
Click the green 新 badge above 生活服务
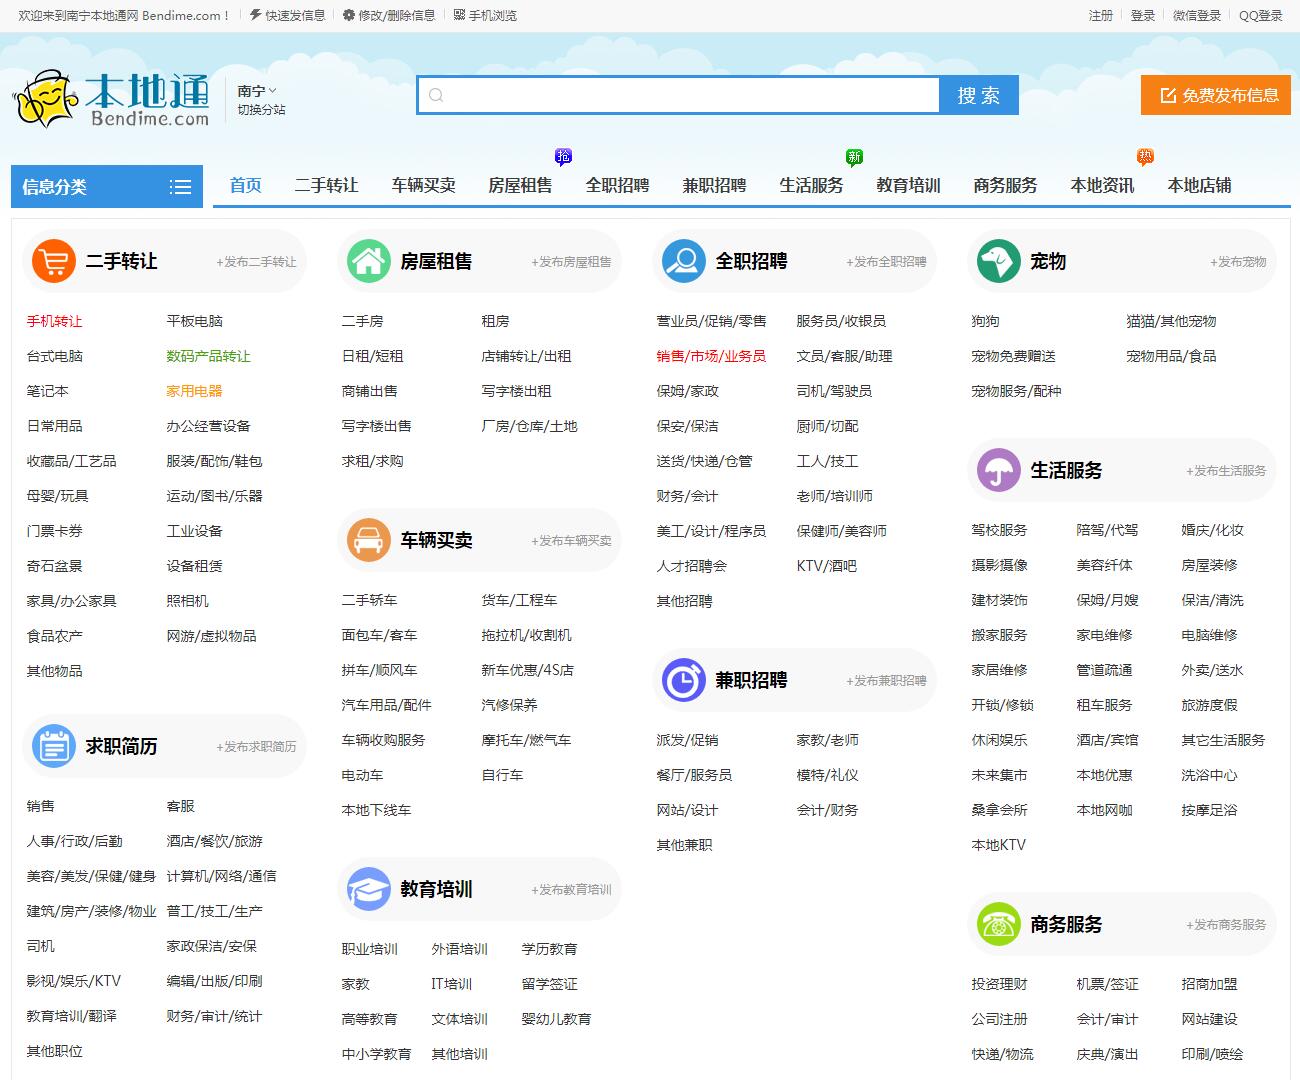pyautogui.click(x=854, y=156)
